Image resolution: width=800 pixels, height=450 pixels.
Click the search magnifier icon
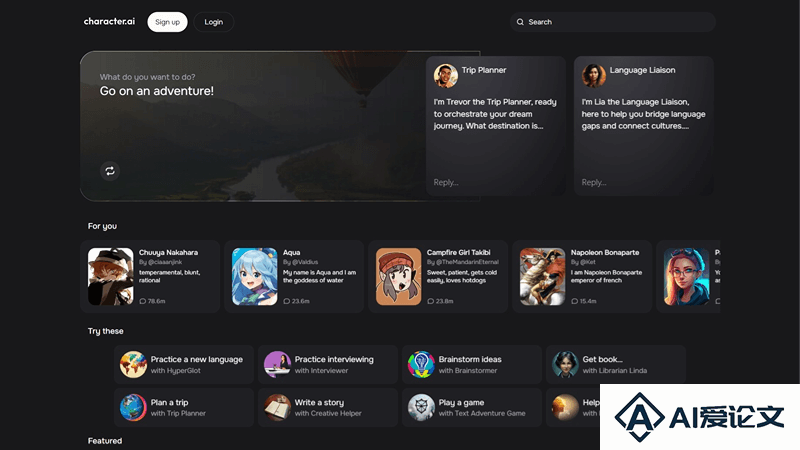(520, 22)
